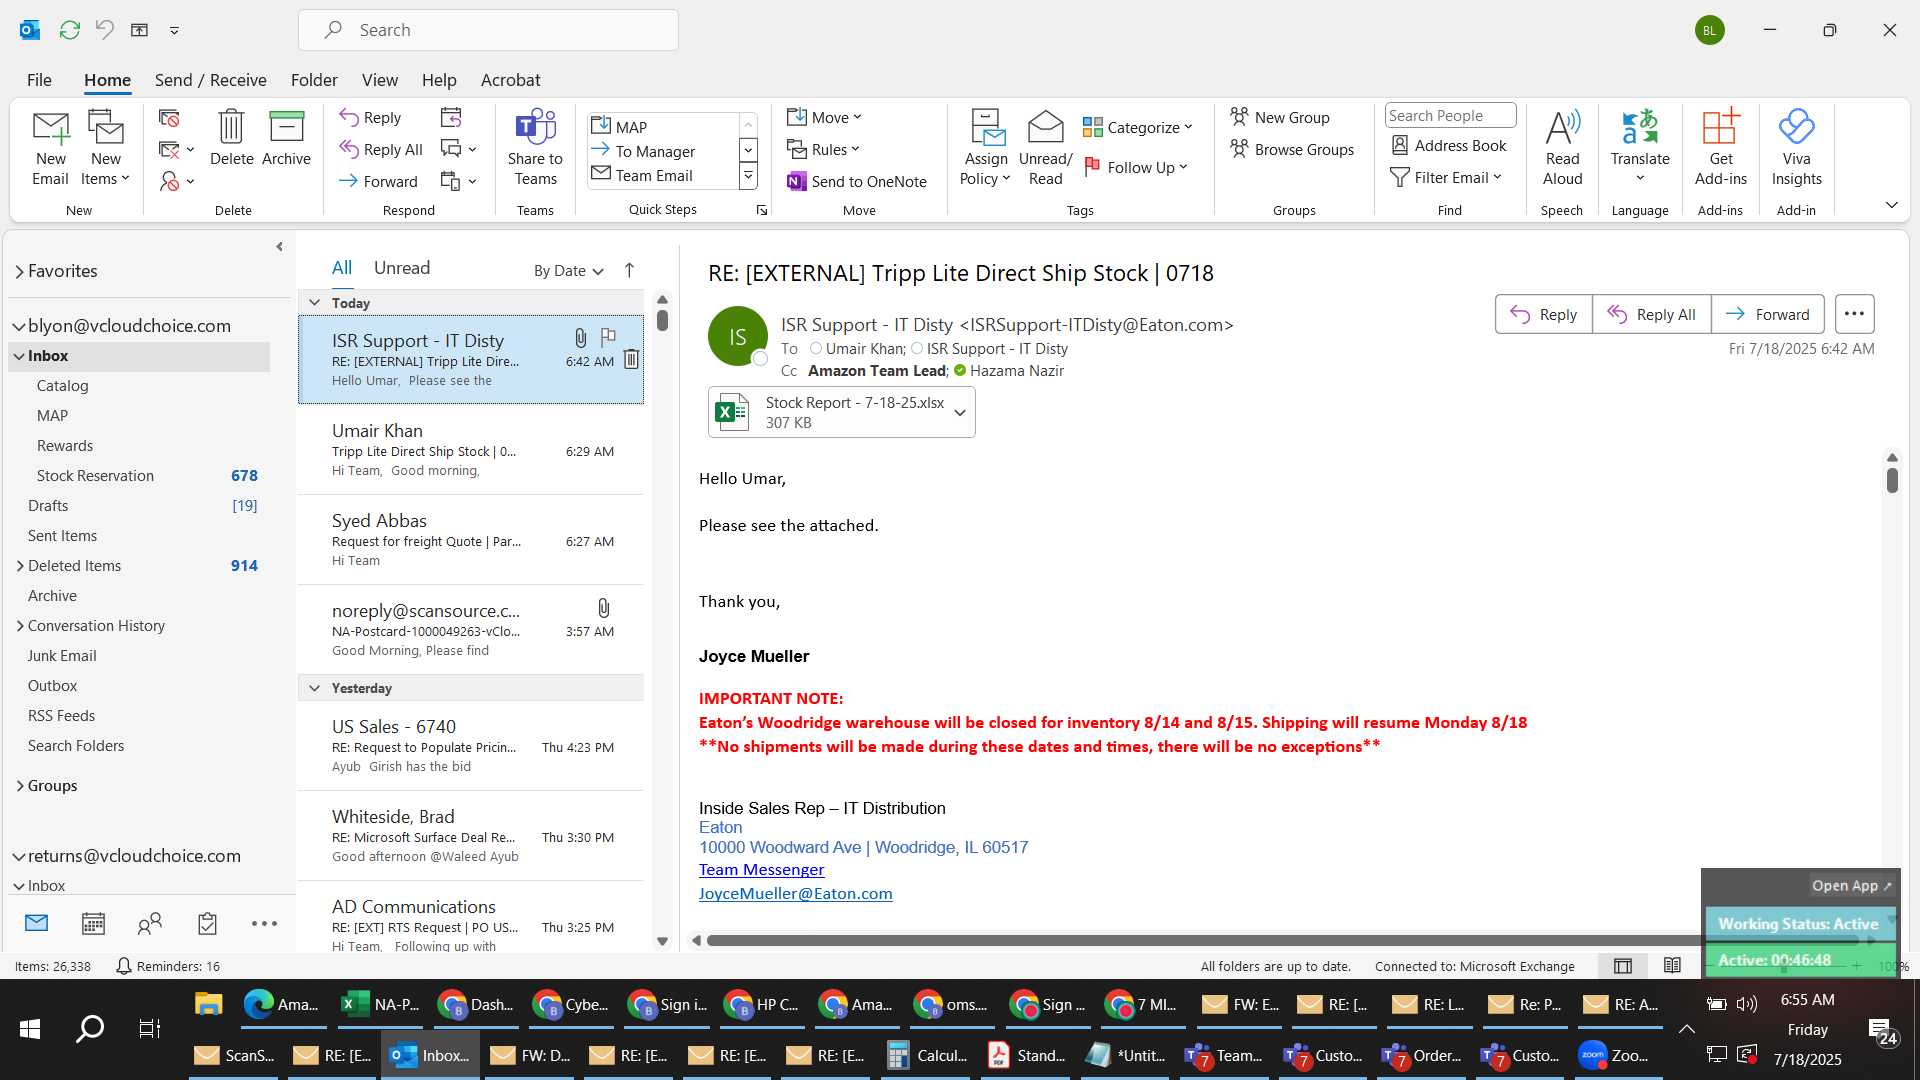Screen dimensions: 1920x1080
Task: Toggle Unread/Read status
Action: tap(1045, 147)
